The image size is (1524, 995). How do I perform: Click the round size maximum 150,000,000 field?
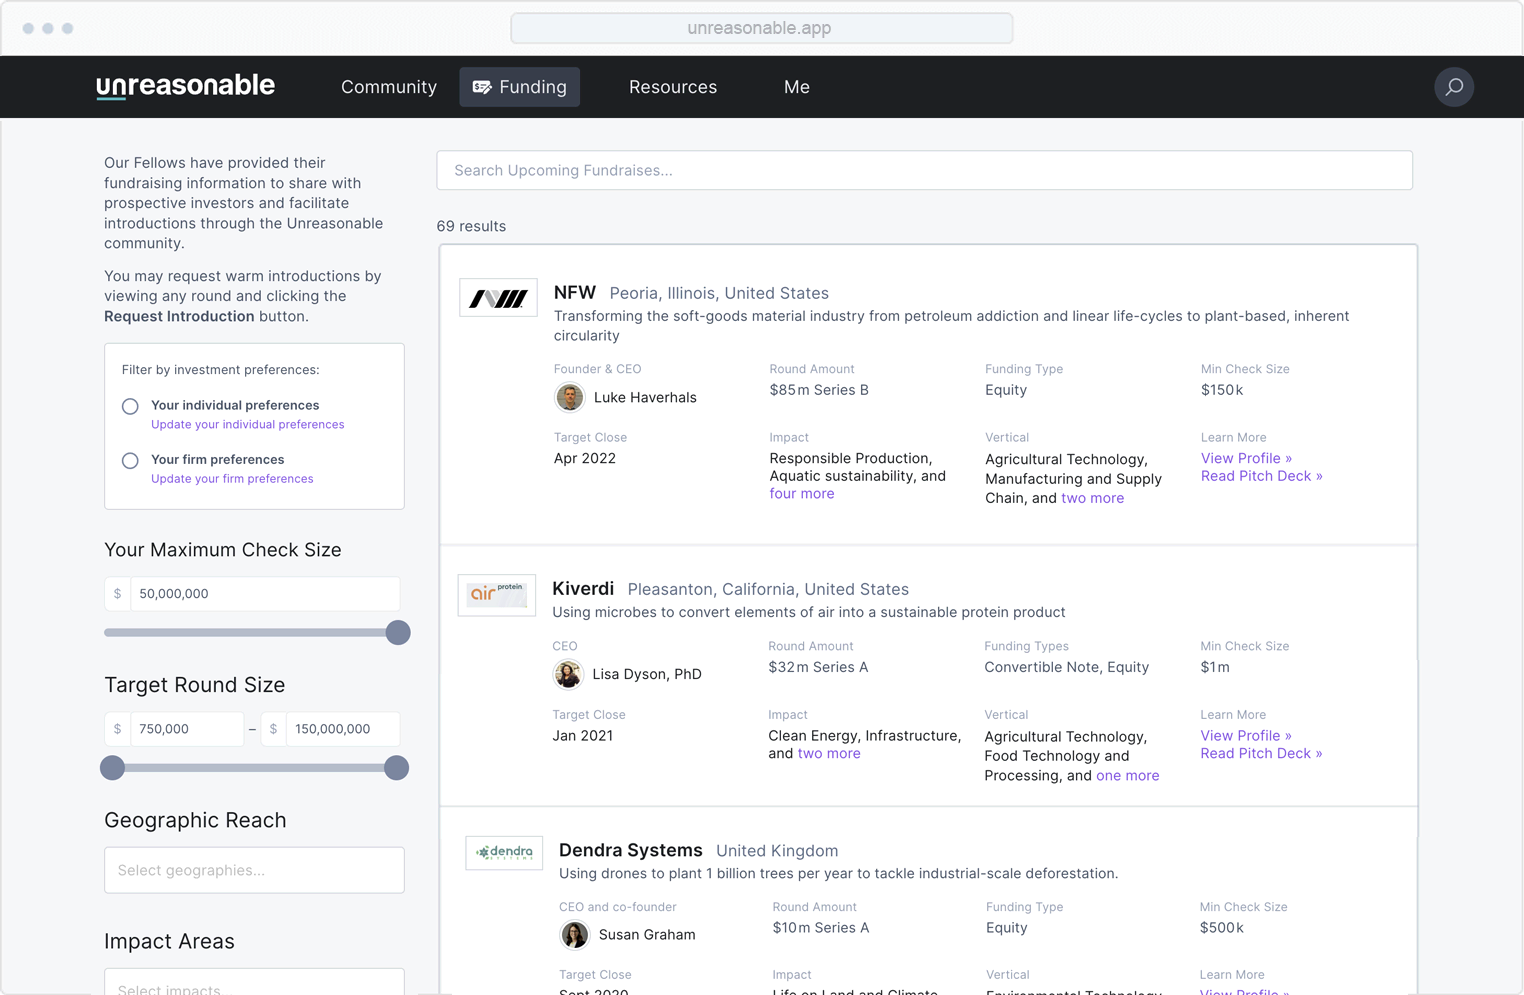click(x=342, y=729)
